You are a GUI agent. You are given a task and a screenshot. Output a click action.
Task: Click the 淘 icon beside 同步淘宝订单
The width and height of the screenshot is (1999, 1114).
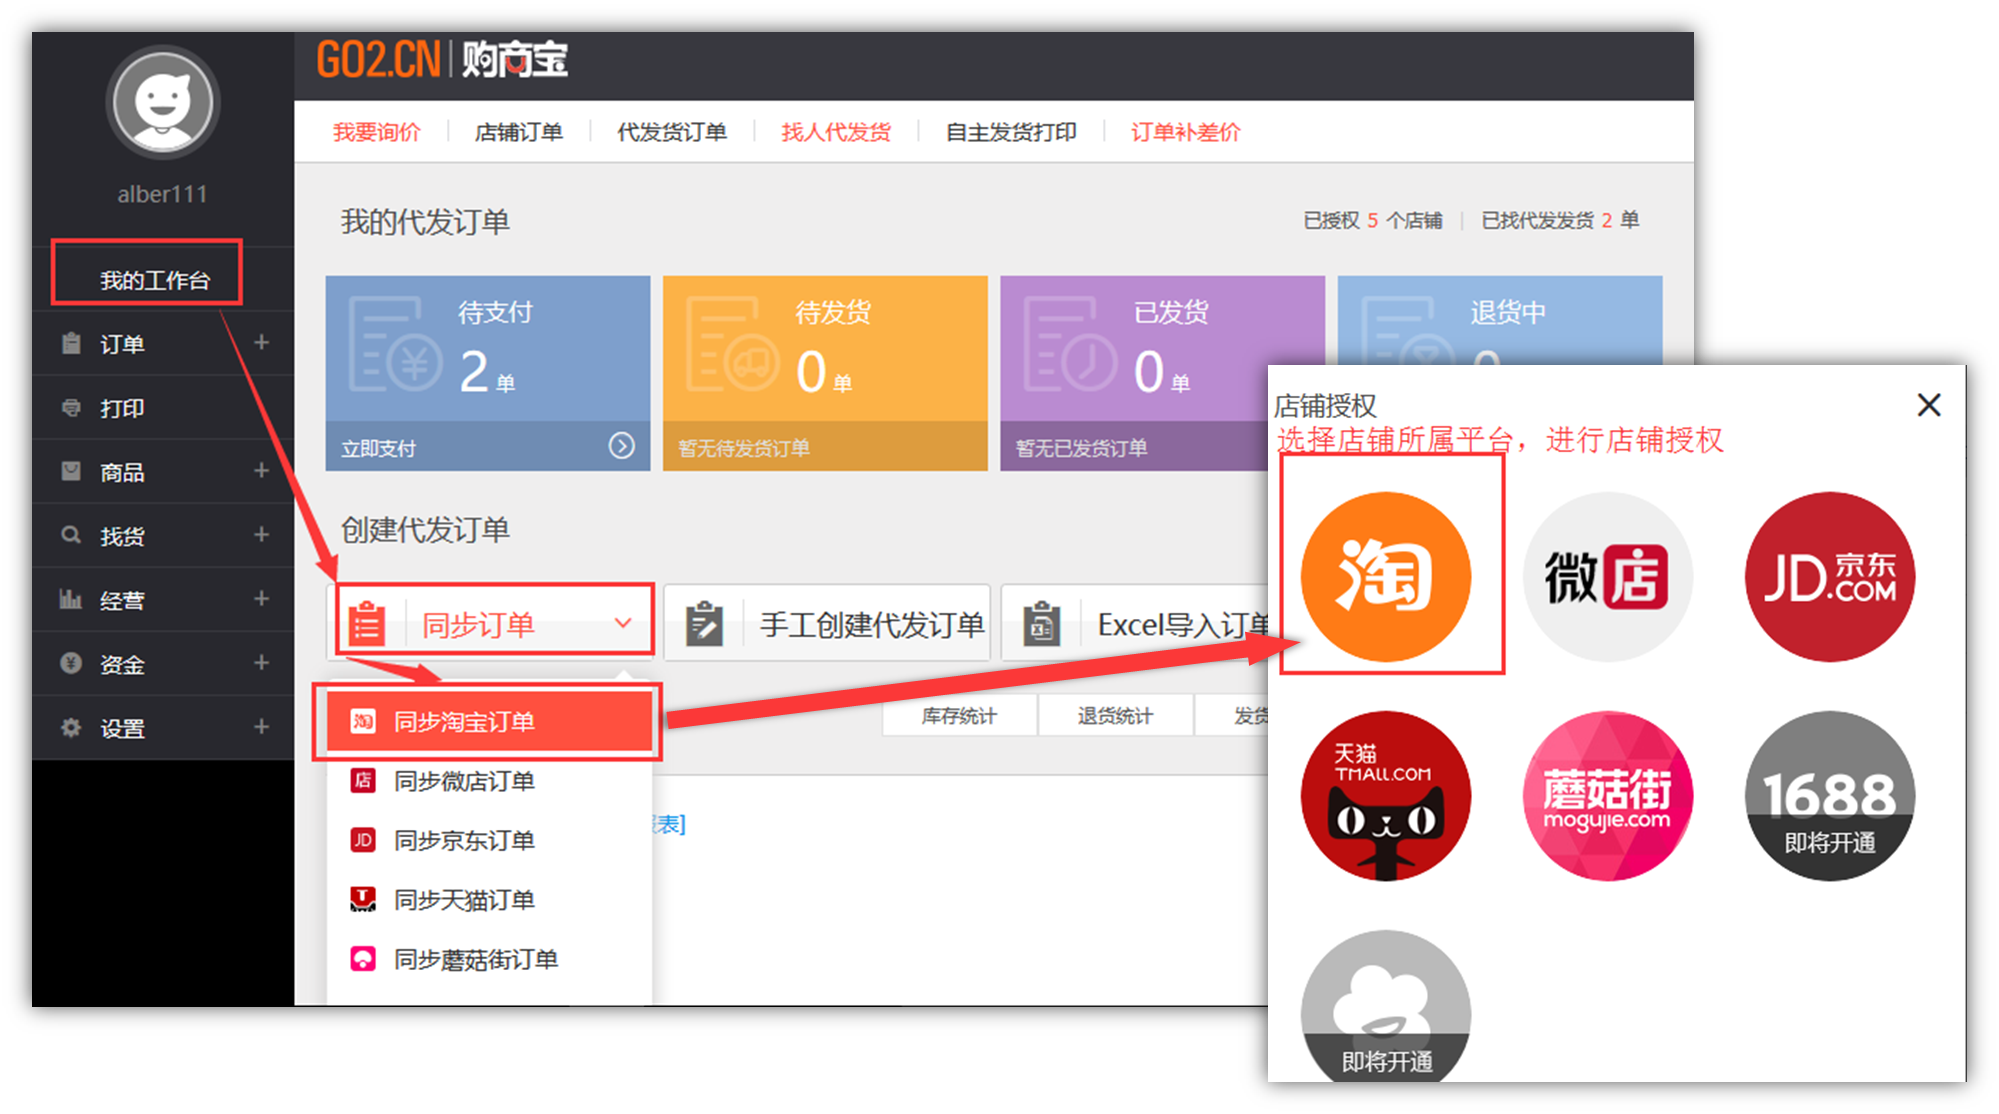[x=363, y=721]
